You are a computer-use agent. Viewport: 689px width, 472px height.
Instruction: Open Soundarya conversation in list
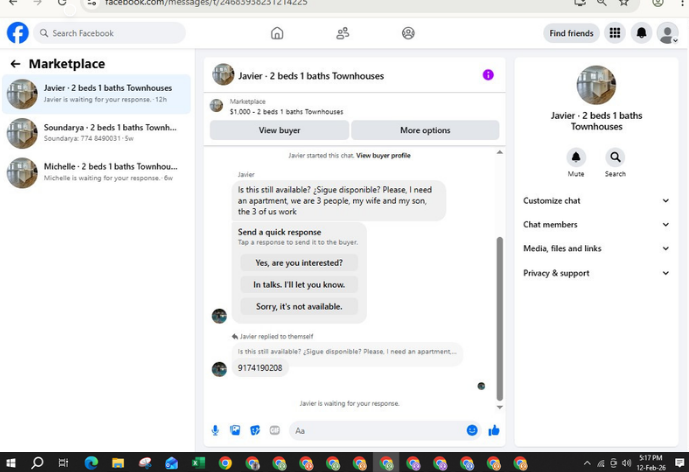(x=97, y=133)
